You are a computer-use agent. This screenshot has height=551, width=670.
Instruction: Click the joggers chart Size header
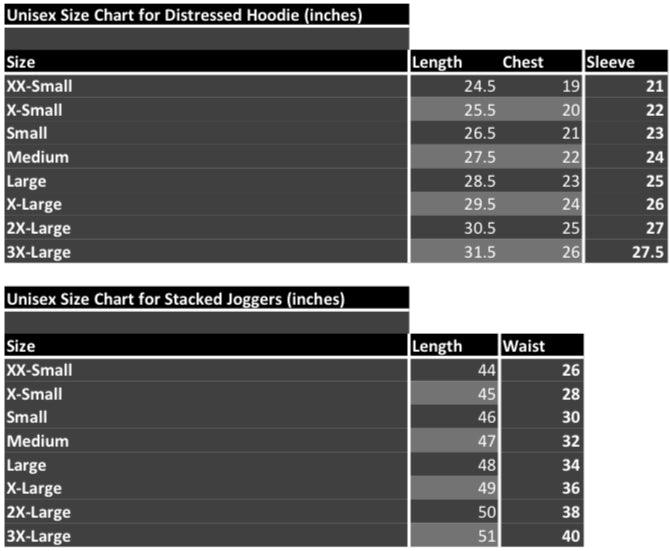[x=21, y=346]
